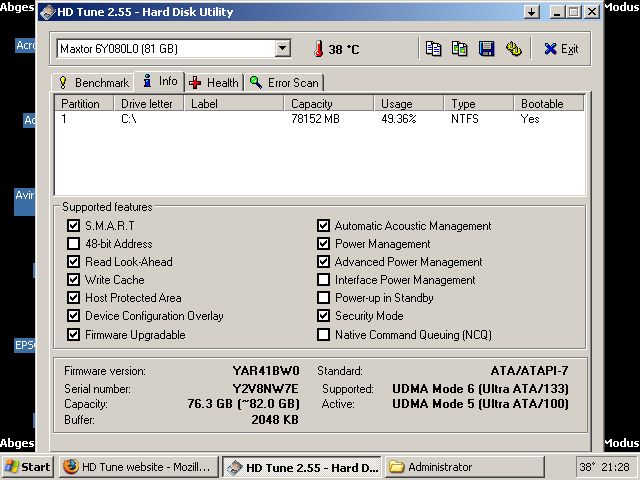Screen dimensions: 640x480
Task: Toggle the 48-bit Address checkbox
Action: point(73,244)
